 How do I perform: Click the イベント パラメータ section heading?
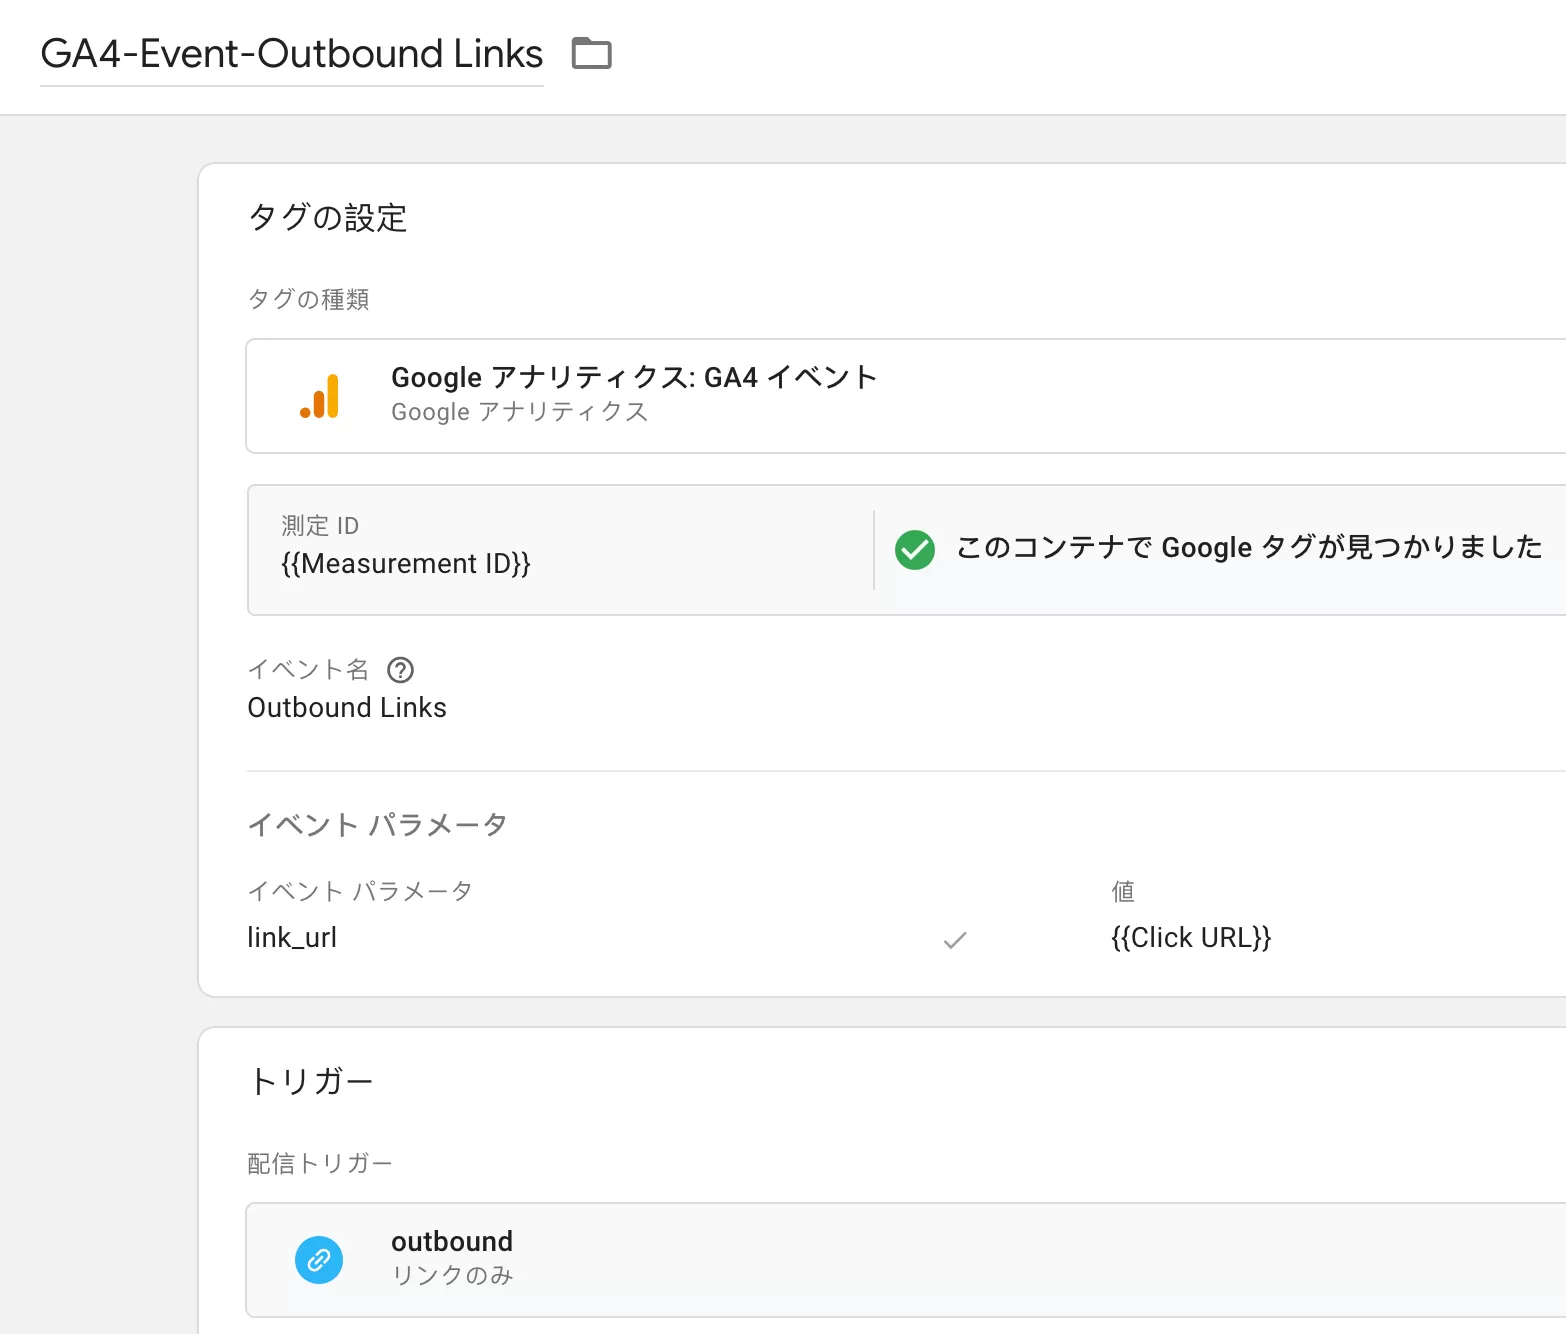click(378, 825)
